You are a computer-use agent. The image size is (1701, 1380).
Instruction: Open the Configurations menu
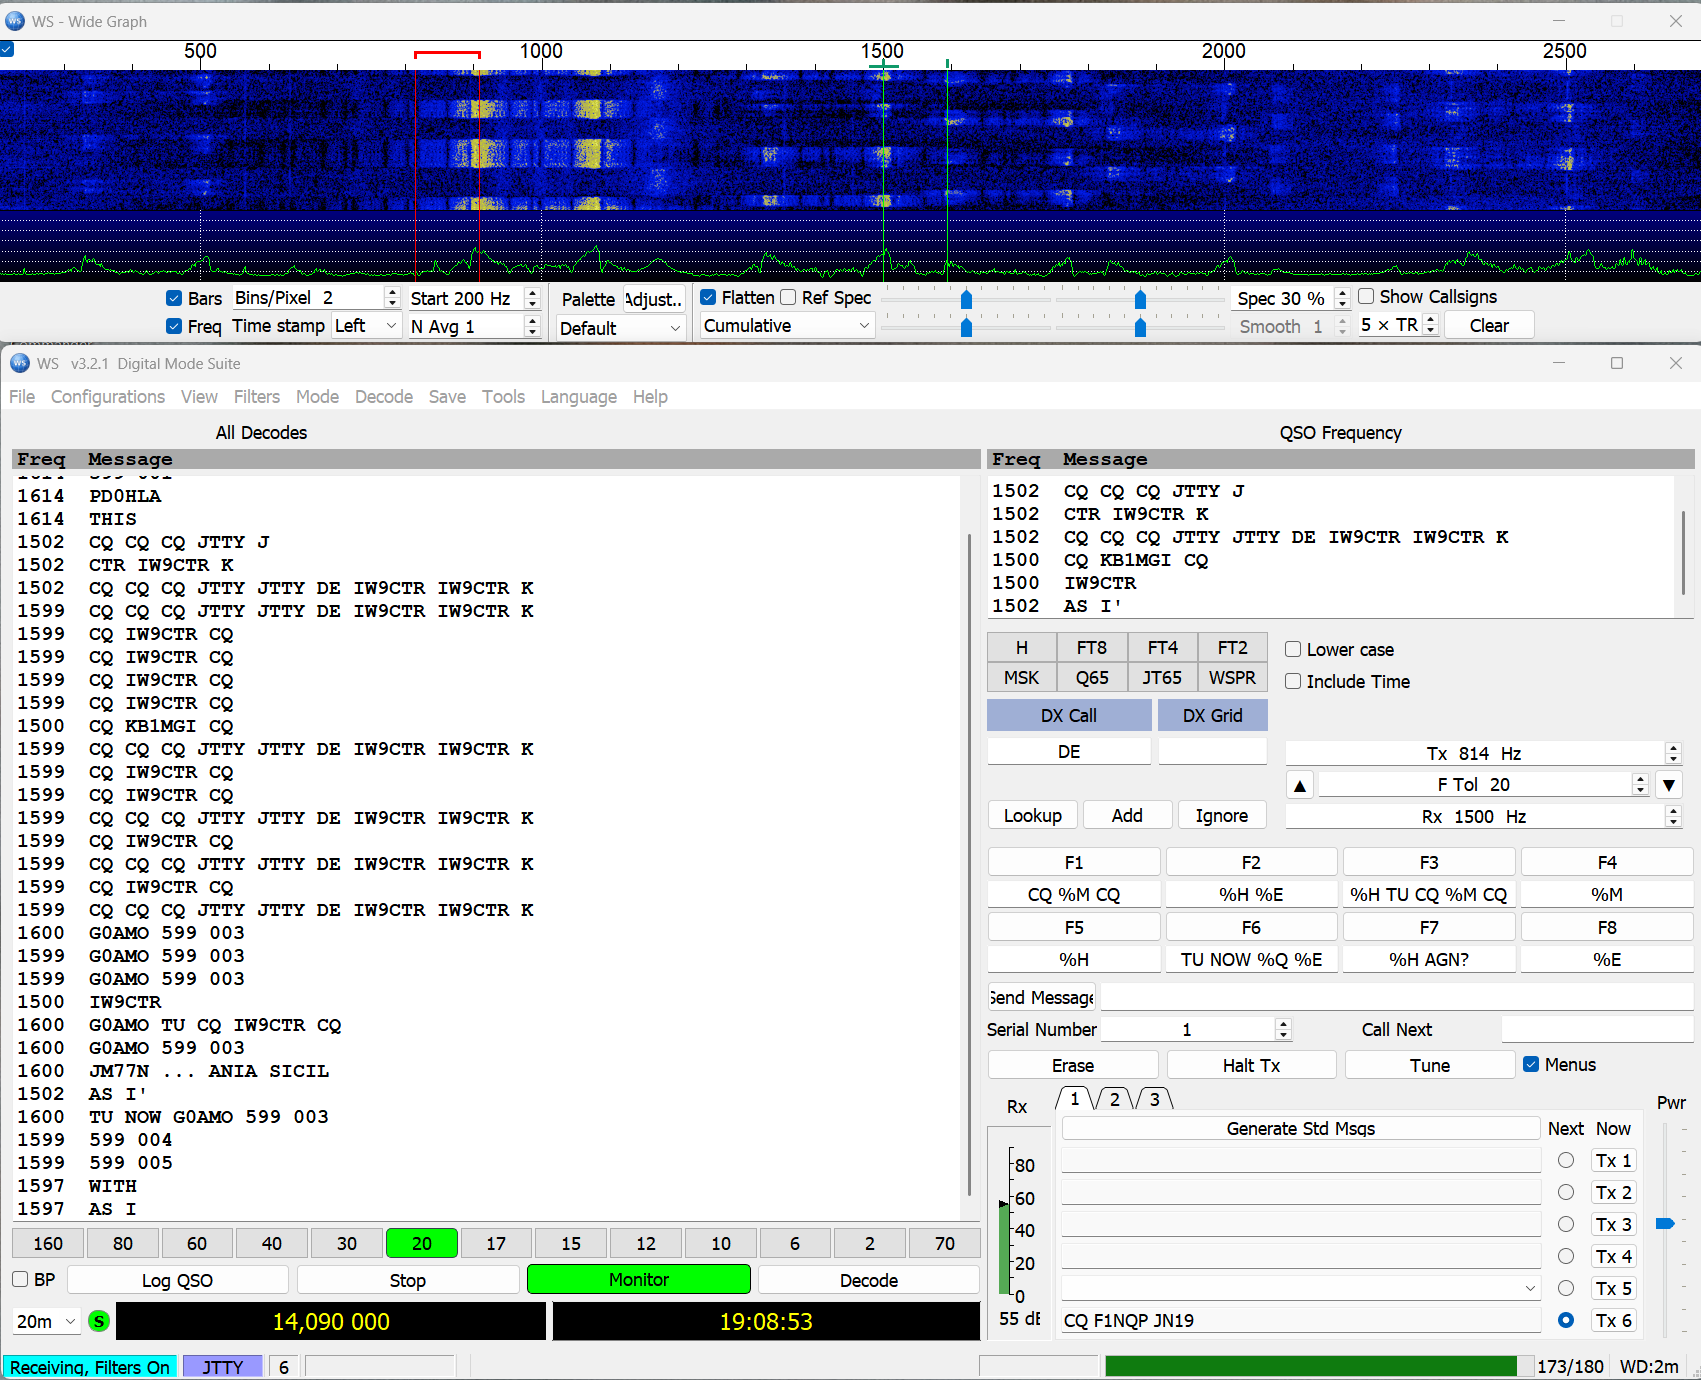coord(108,397)
